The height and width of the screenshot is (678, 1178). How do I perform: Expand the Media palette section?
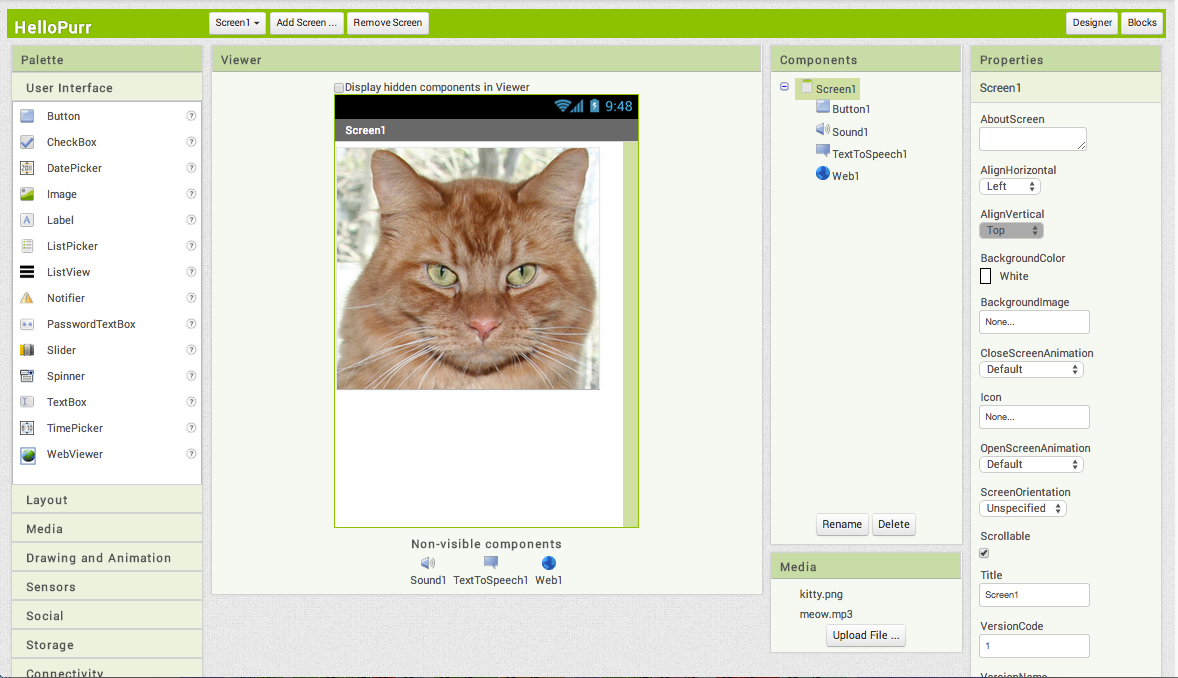tap(107, 529)
